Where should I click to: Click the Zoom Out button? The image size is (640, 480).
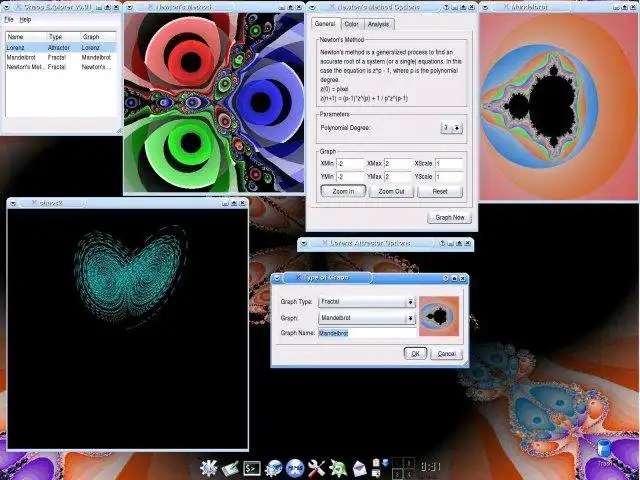click(x=391, y=191)
